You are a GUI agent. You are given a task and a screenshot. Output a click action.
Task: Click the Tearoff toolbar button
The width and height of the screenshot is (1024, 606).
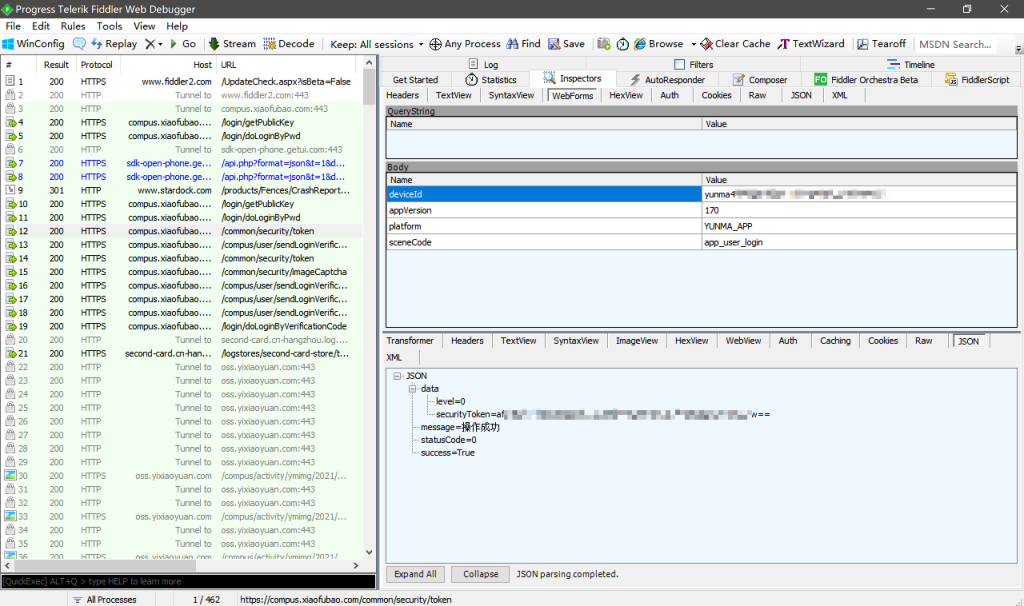tap(881, 44)
